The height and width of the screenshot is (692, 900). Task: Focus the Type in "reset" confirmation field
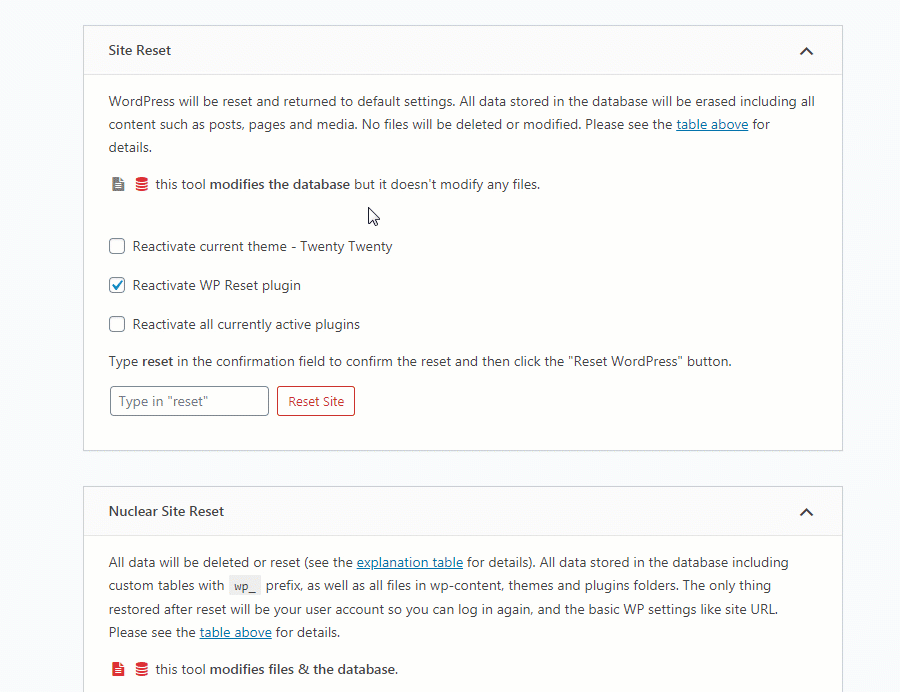[x=189, y=401]
